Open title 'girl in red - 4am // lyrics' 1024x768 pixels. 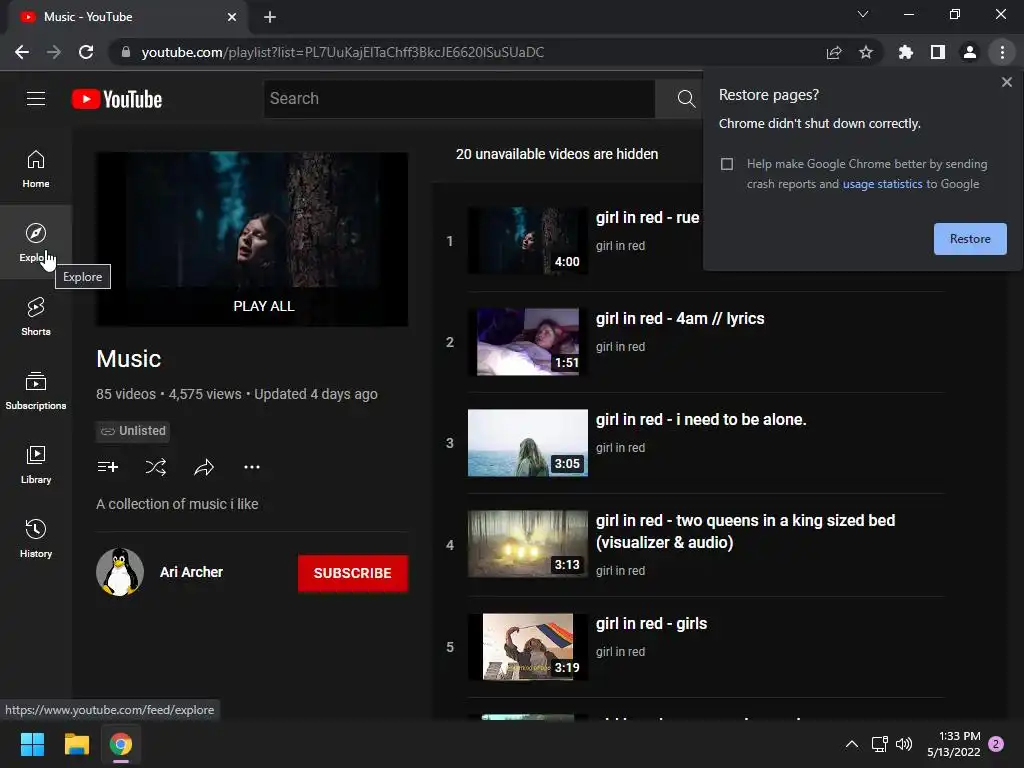click(680, 319)
